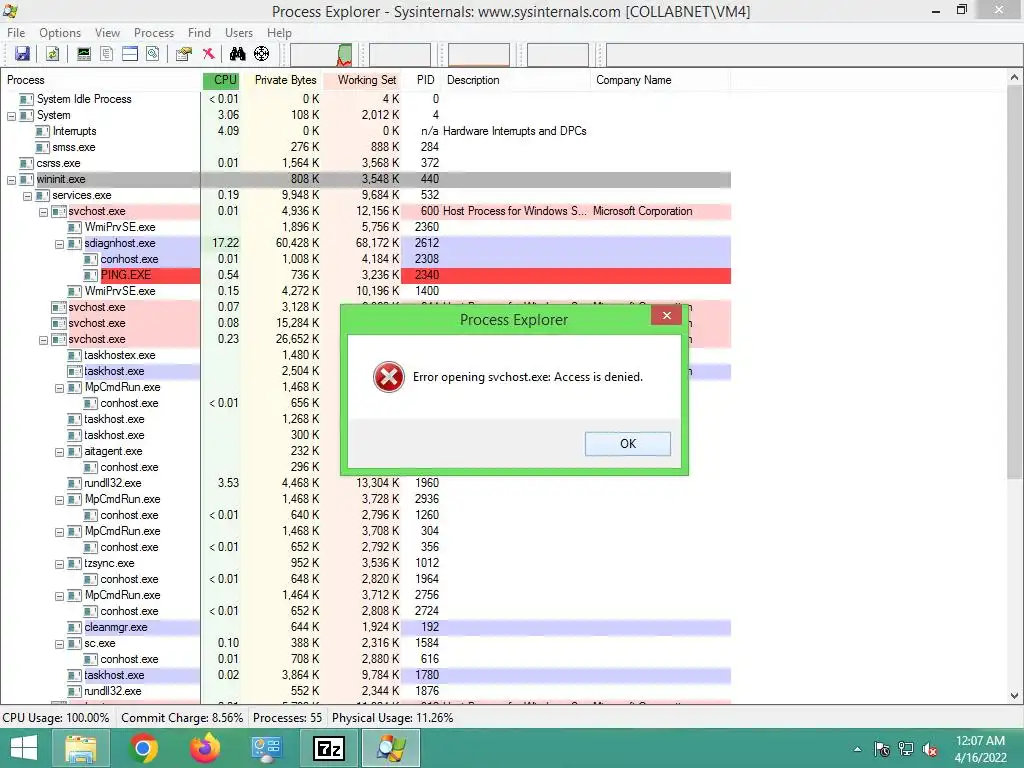This screenshot has width=1024, height=768.
Task: Sort by the Working Set column header
Action: pyautogui.click(x=362, y=80)
